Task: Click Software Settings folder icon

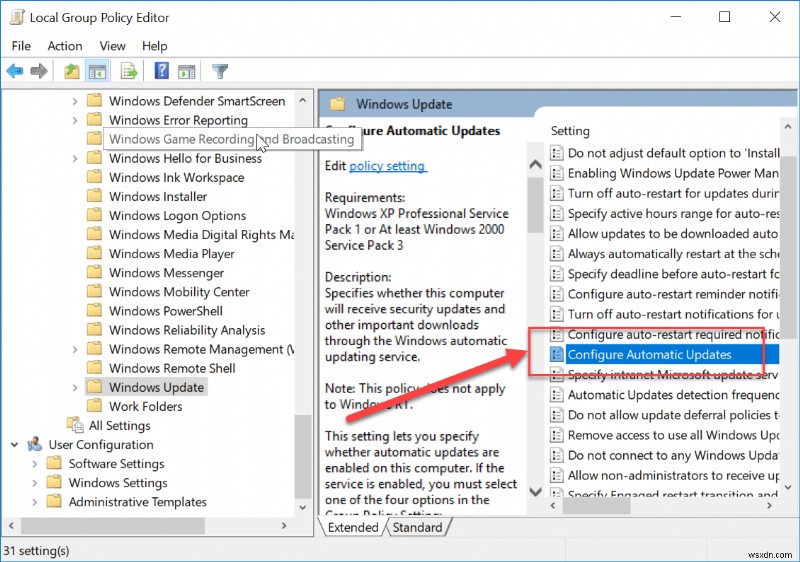Action: (x=54, y=463)
